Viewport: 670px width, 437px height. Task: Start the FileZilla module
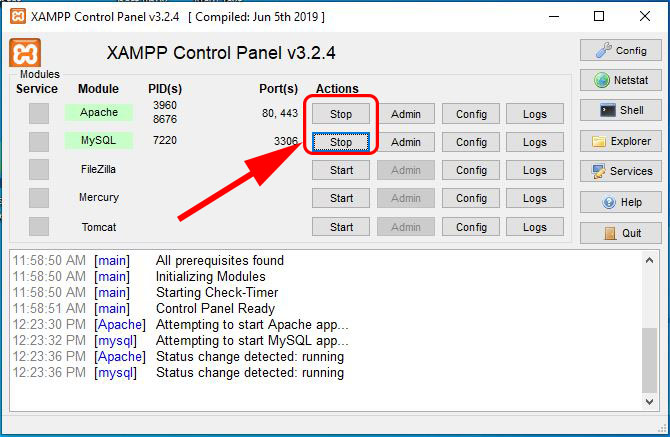tap(341, 170)
